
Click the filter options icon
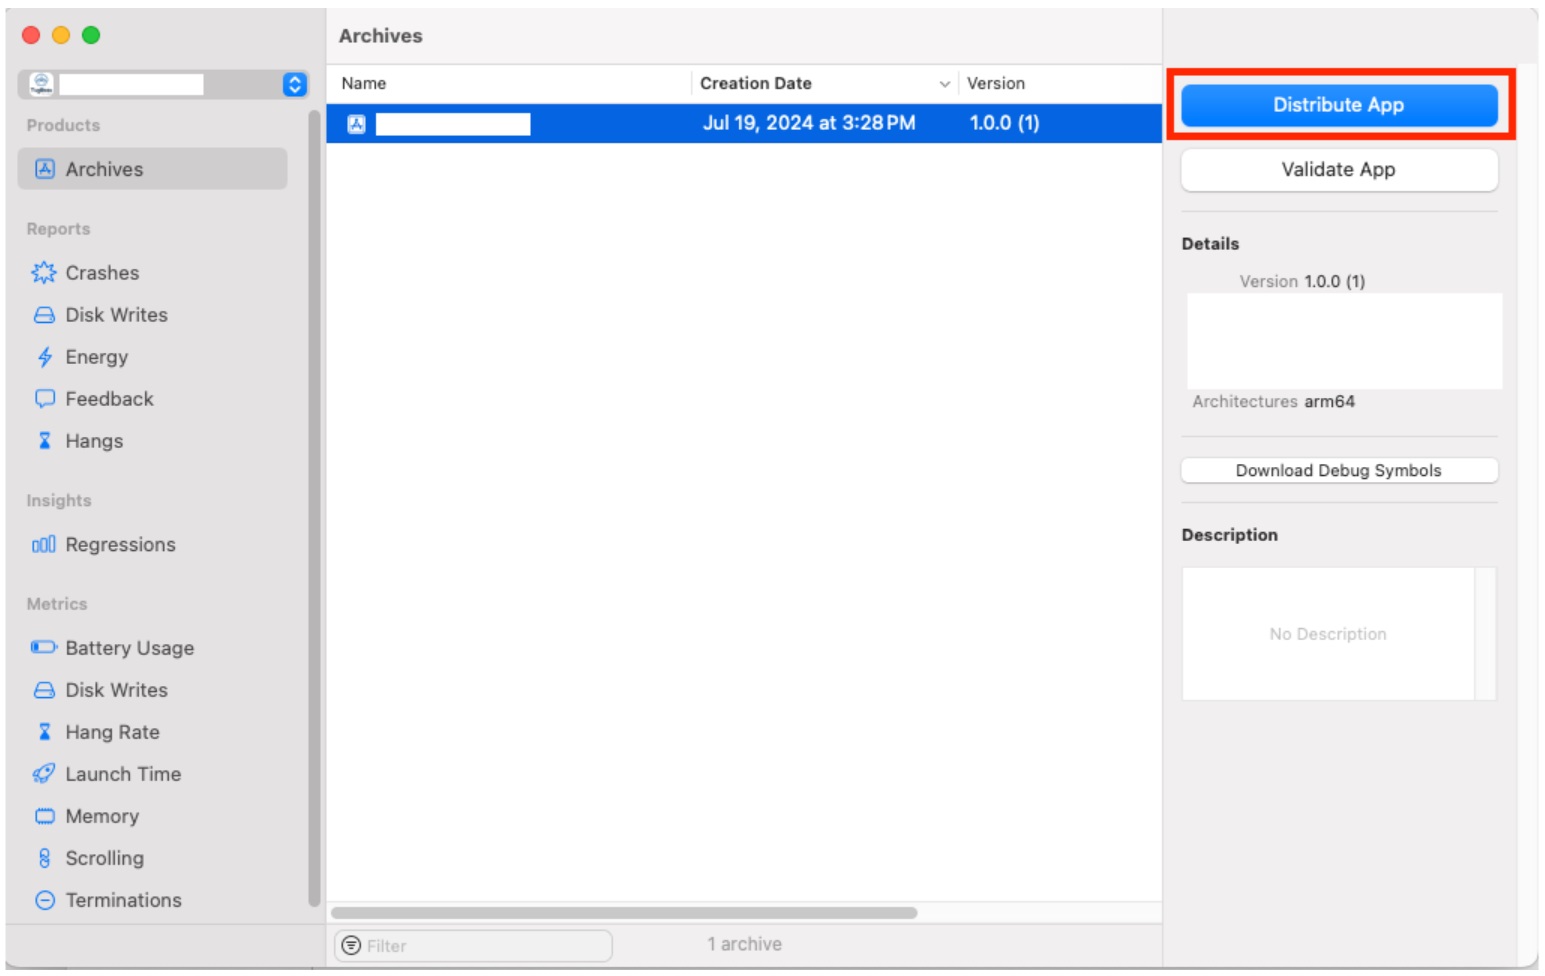tap(351, 946)
